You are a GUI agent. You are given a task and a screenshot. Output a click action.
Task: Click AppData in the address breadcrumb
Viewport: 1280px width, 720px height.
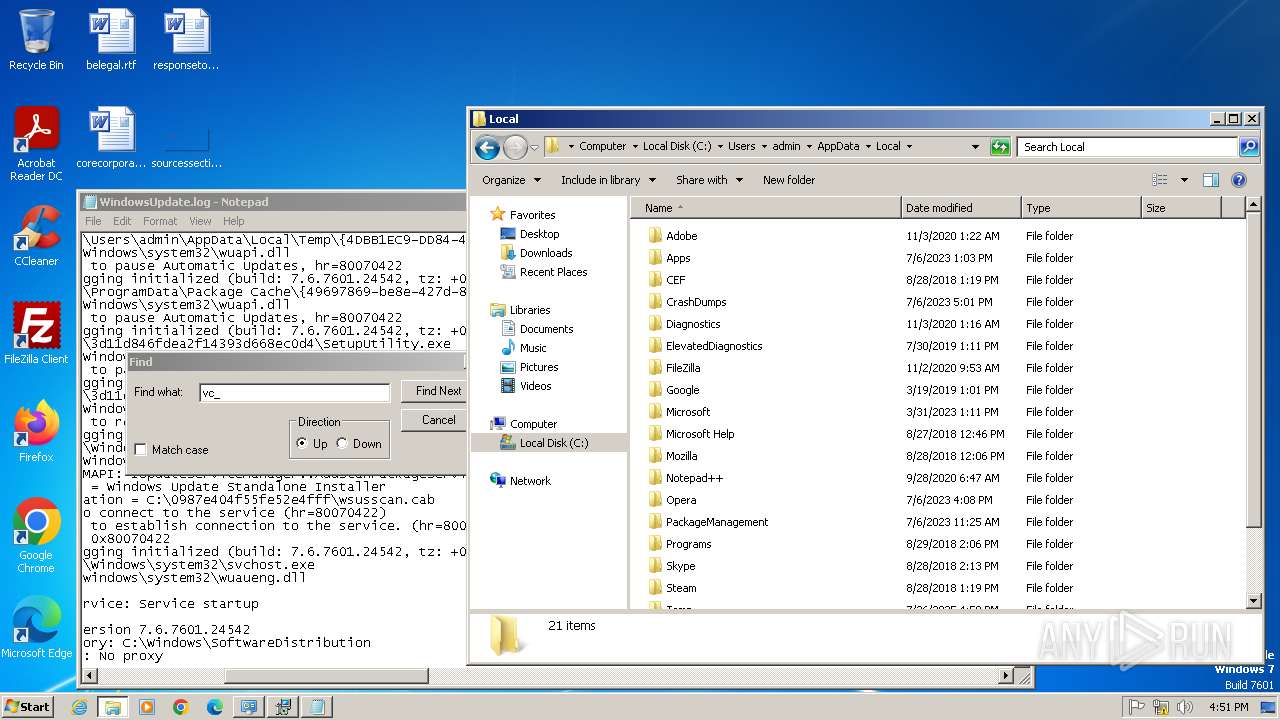pos(838,146)
